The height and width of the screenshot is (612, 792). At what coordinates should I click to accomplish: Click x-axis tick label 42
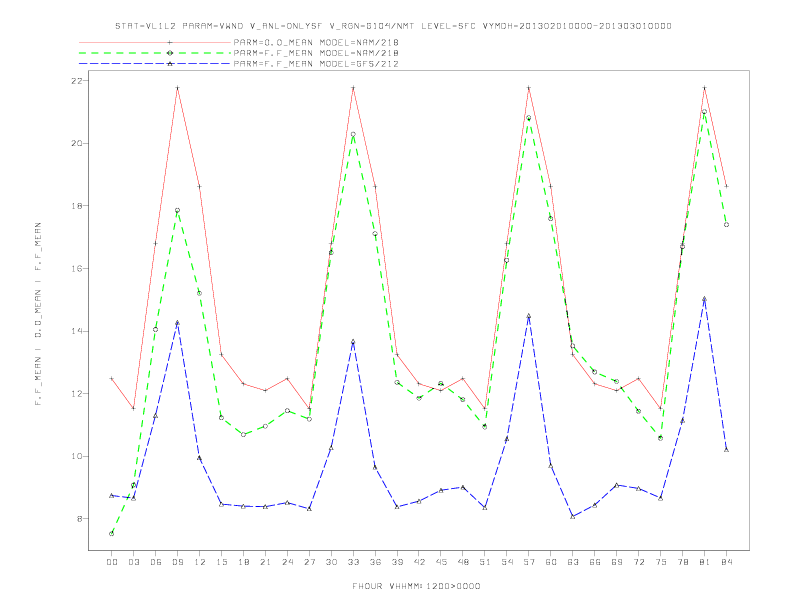tap(419, 562)
